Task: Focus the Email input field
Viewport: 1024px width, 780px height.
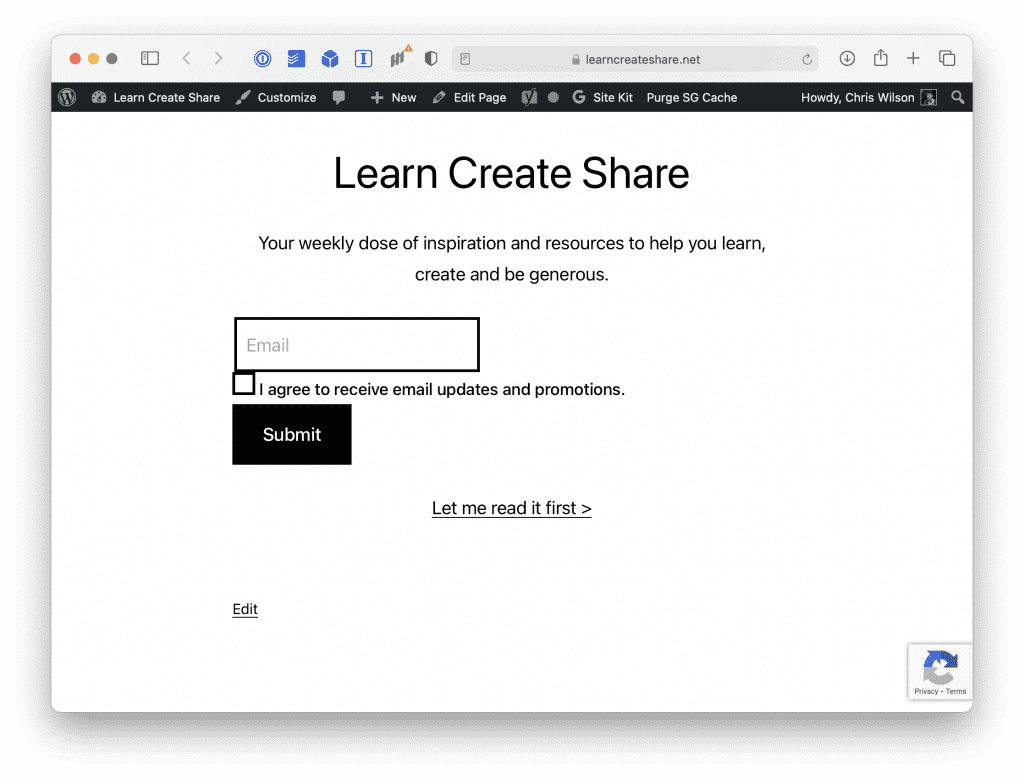Action: coord(357,345)
